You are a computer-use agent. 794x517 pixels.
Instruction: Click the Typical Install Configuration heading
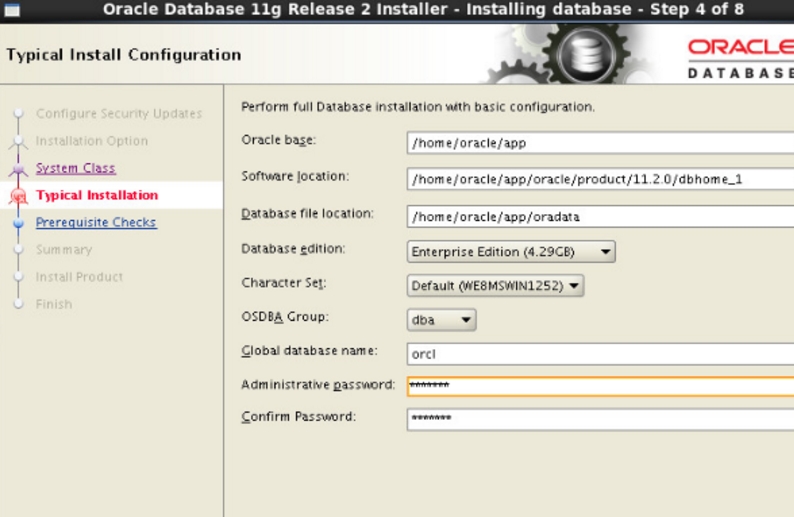pos(124,55)
